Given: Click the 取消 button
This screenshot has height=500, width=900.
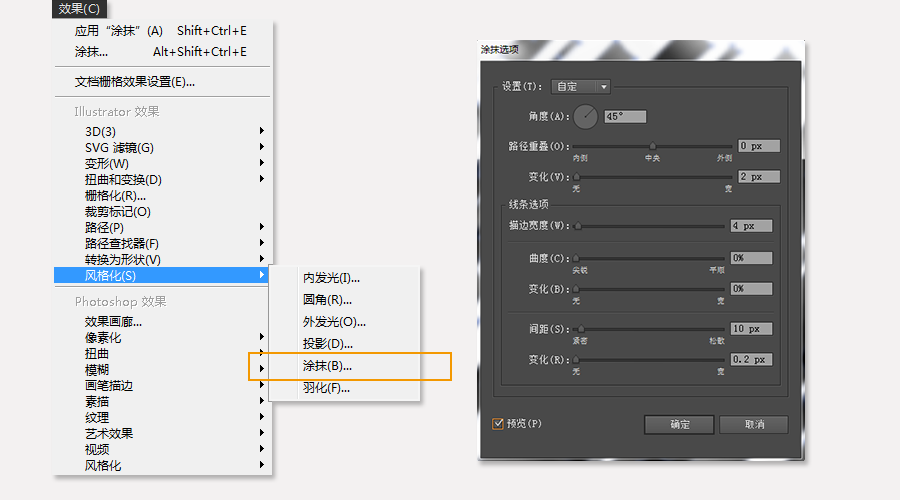Looking at the screenshot, I should (754, 425).
